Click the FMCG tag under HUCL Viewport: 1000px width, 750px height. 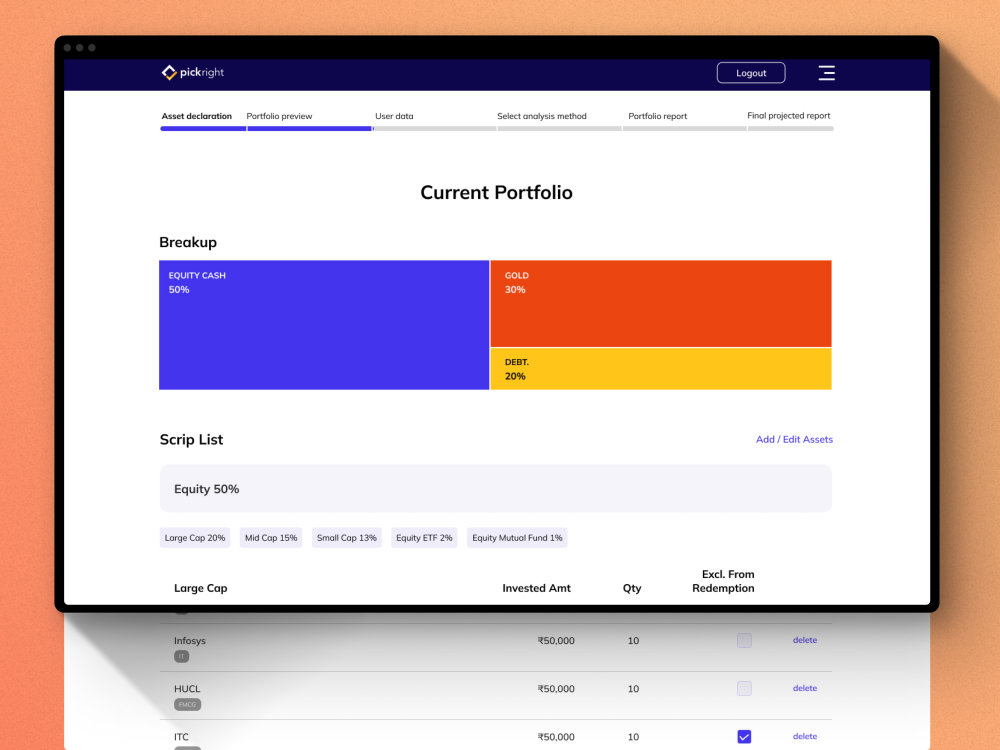pos(188,705)
